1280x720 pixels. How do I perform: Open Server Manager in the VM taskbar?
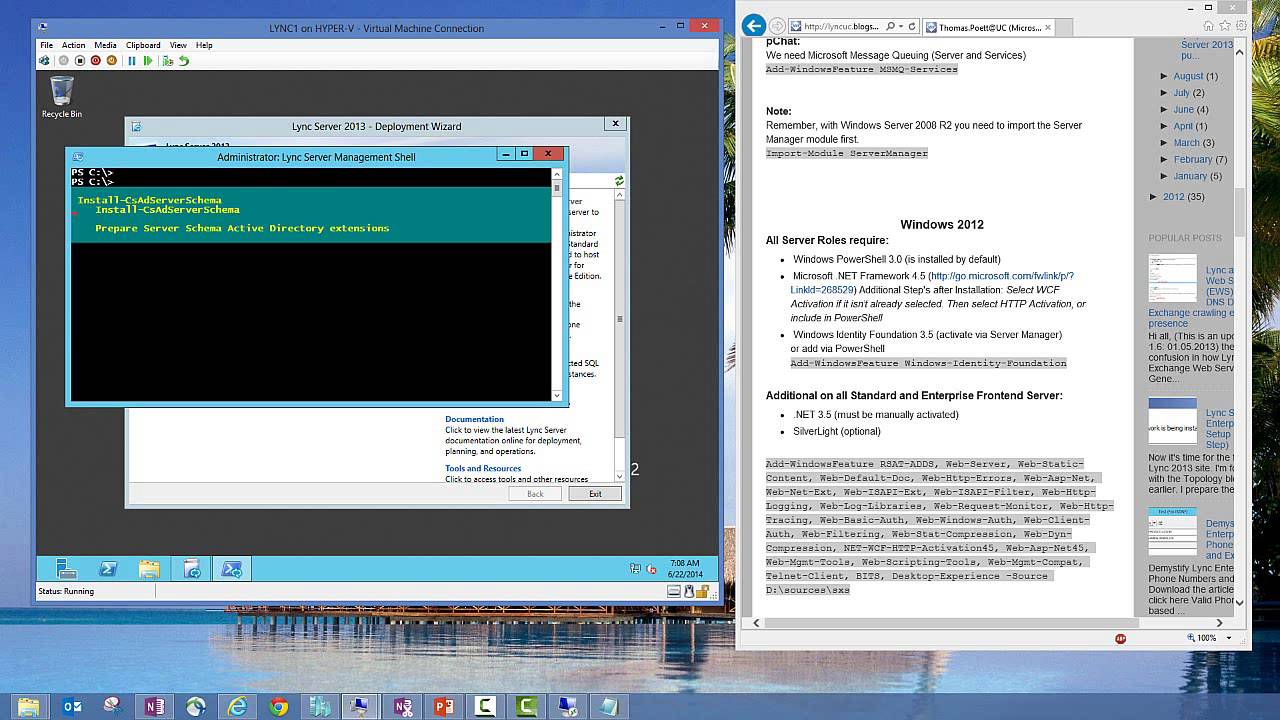[67, 569]
